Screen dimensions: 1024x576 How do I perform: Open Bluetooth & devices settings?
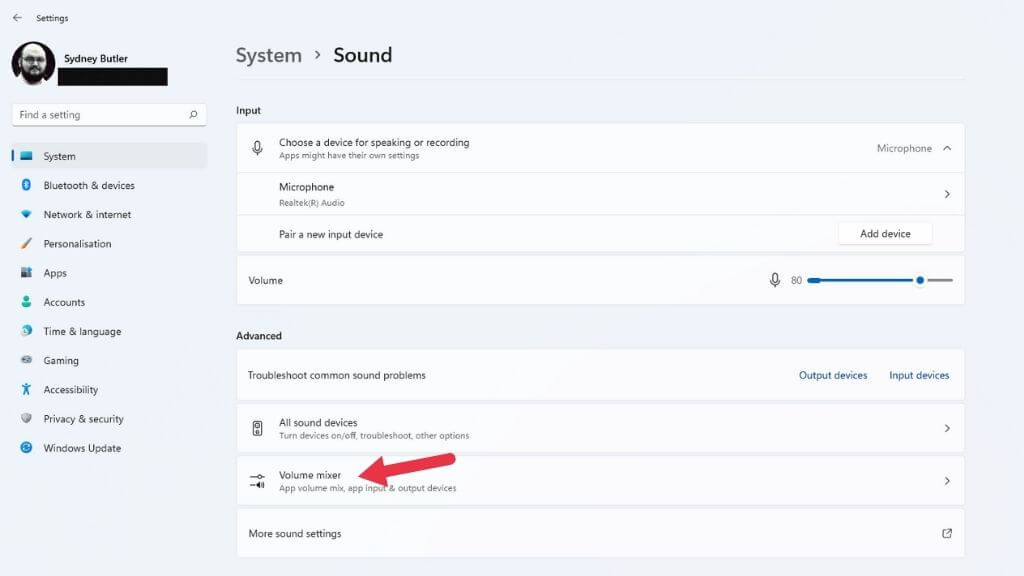click(x=88, y=186)
